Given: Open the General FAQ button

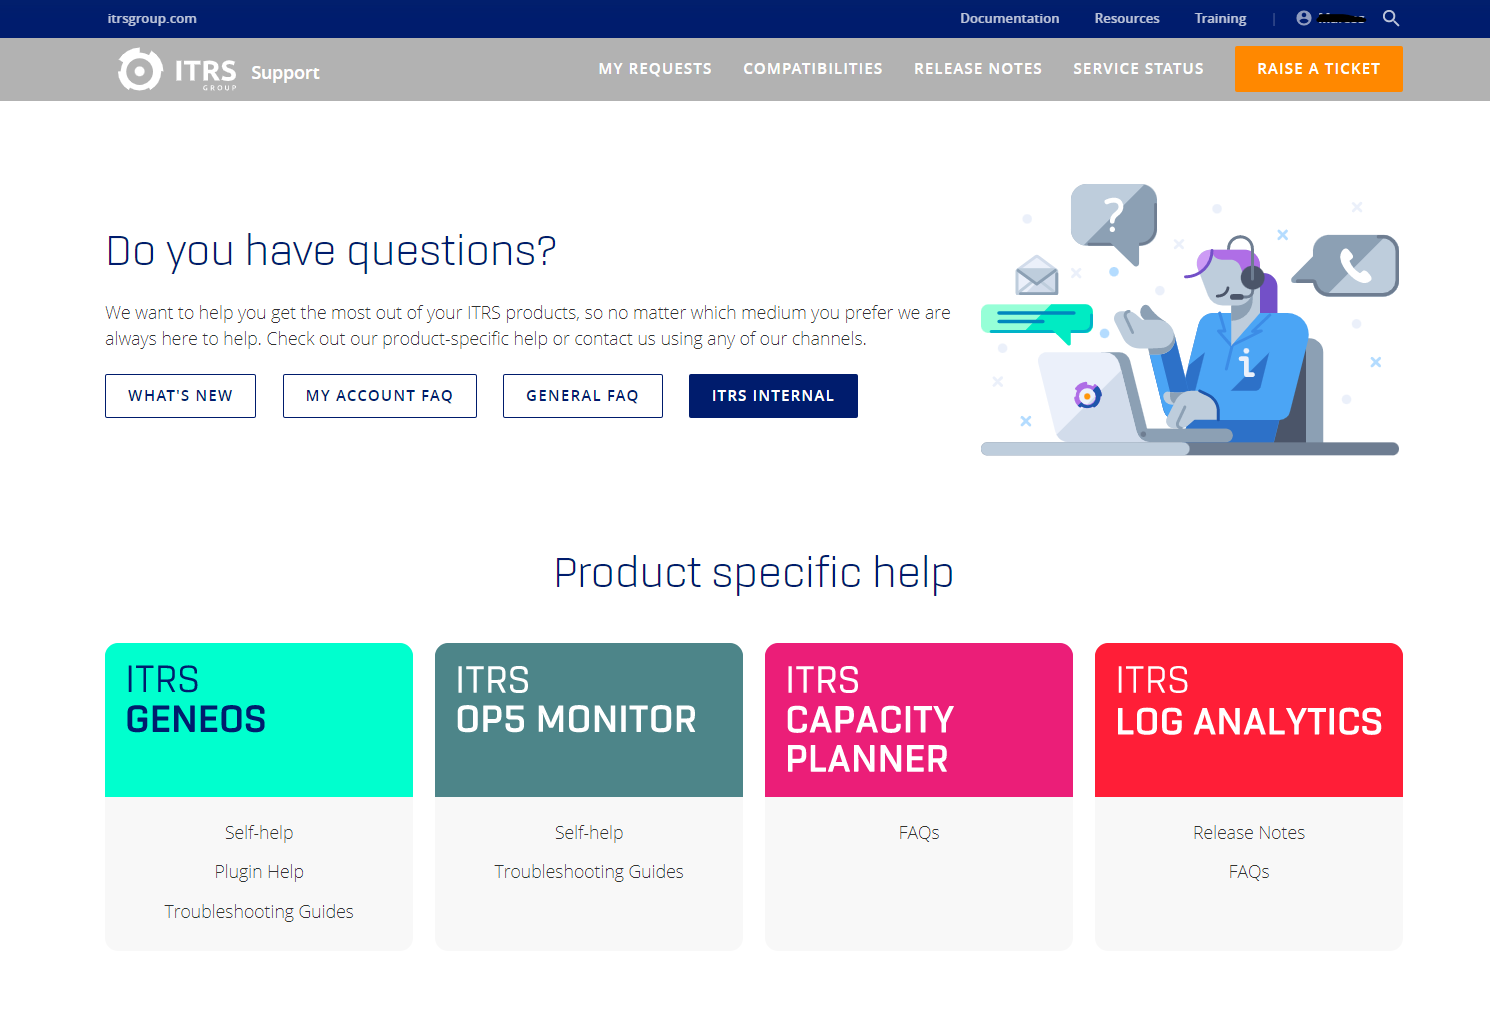Looking at the screenshot, I should coord(583,396).
